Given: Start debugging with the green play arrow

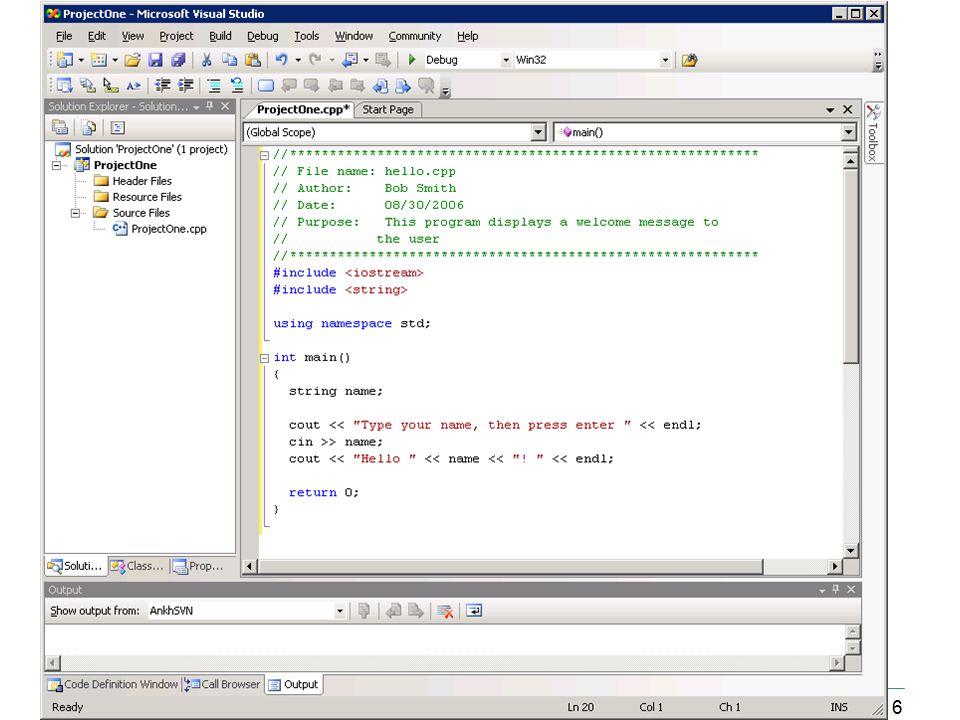Looking at the screenshot, I should click(412, 60).
